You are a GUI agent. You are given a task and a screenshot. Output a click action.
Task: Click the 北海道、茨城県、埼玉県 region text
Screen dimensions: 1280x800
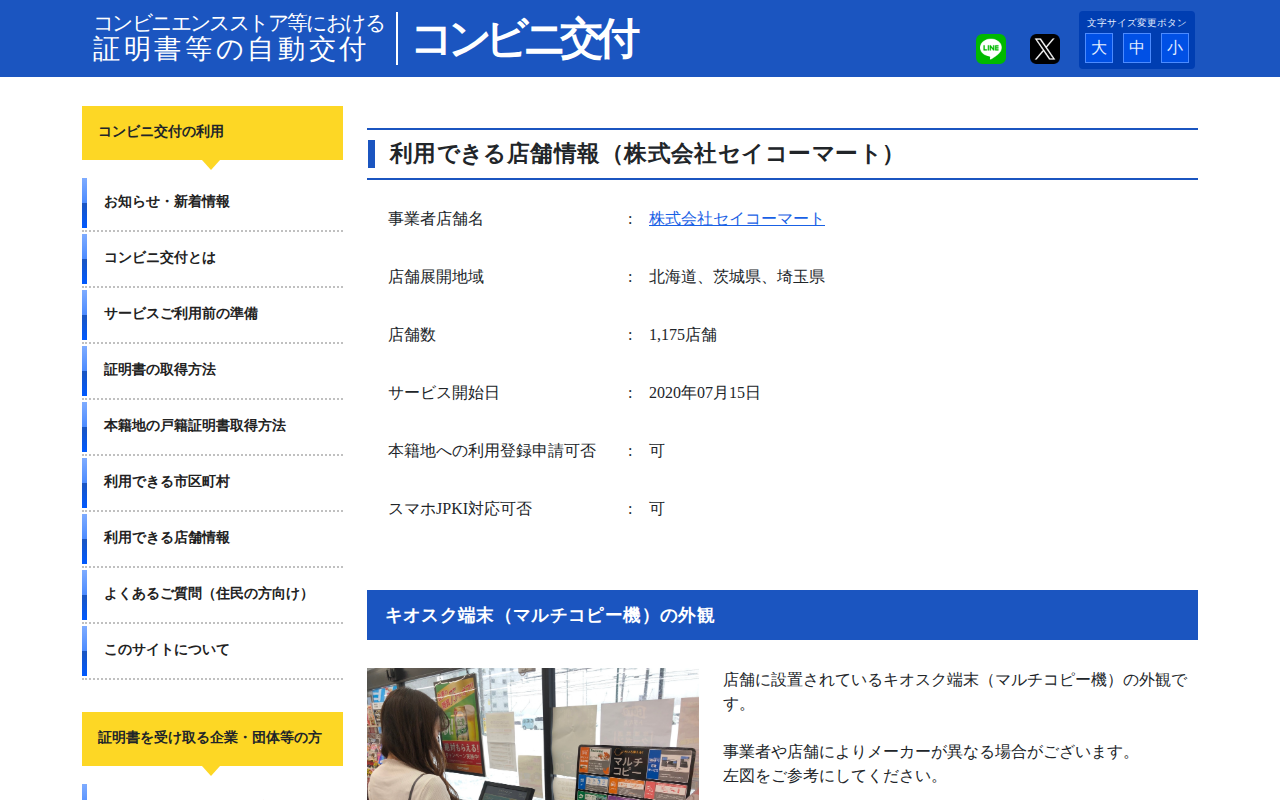click(737, 277)
